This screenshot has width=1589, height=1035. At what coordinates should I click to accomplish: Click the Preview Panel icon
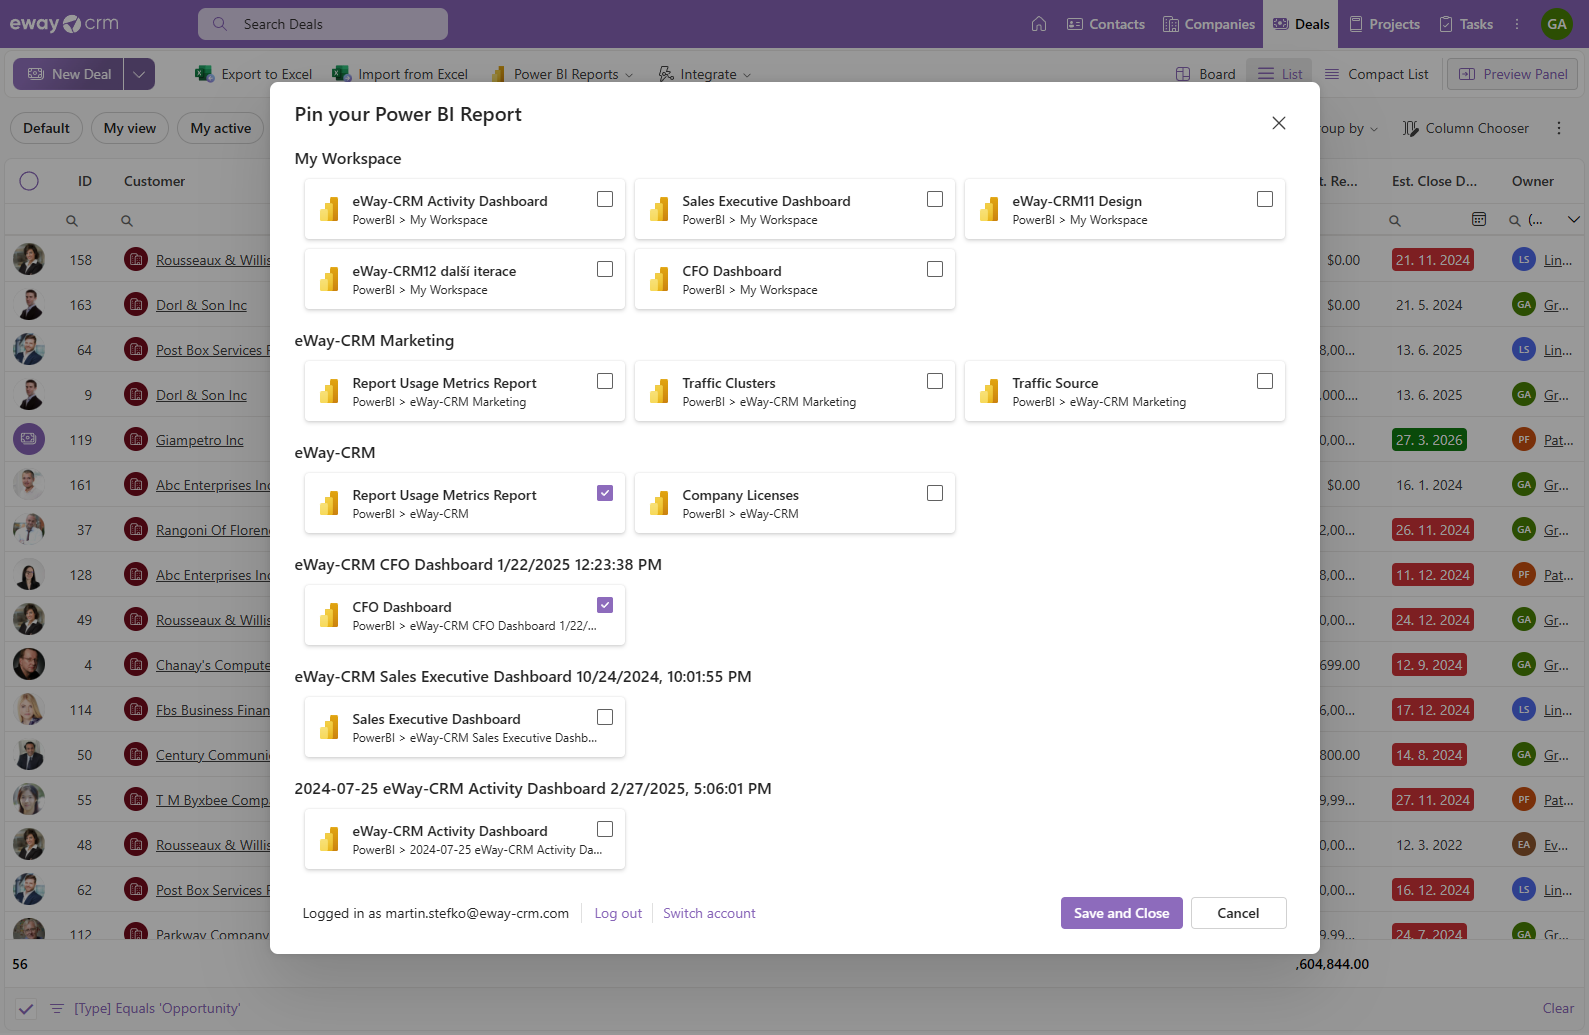[1467, 74]
